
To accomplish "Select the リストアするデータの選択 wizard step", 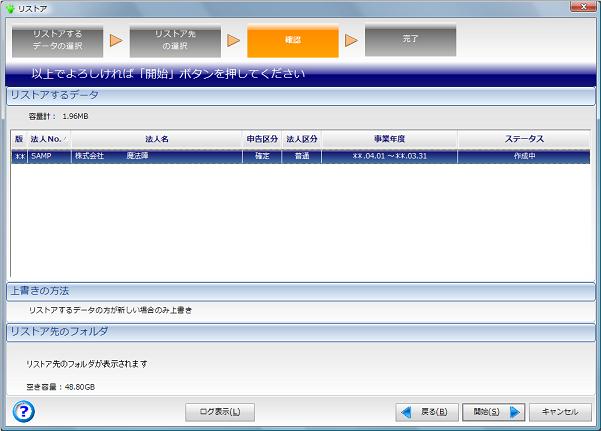I will [x=57, y=40].
